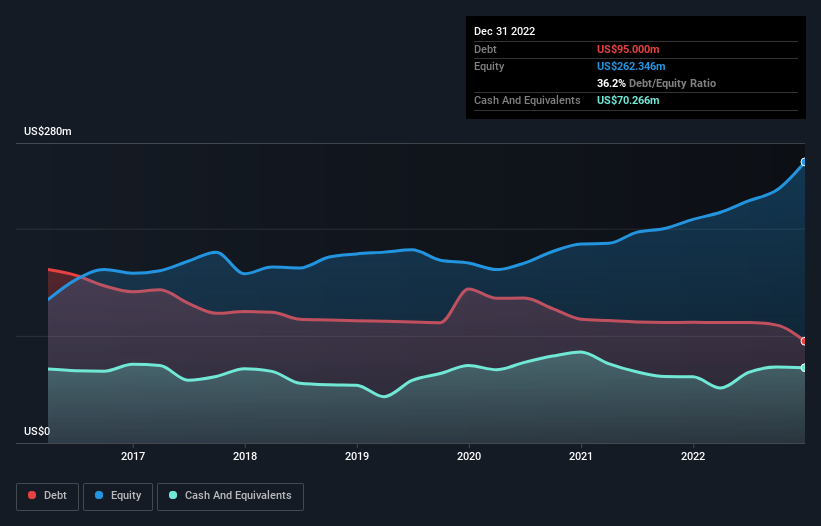Click the 2018 x-axis label
The image size is (821, 526).
point(245,456)
